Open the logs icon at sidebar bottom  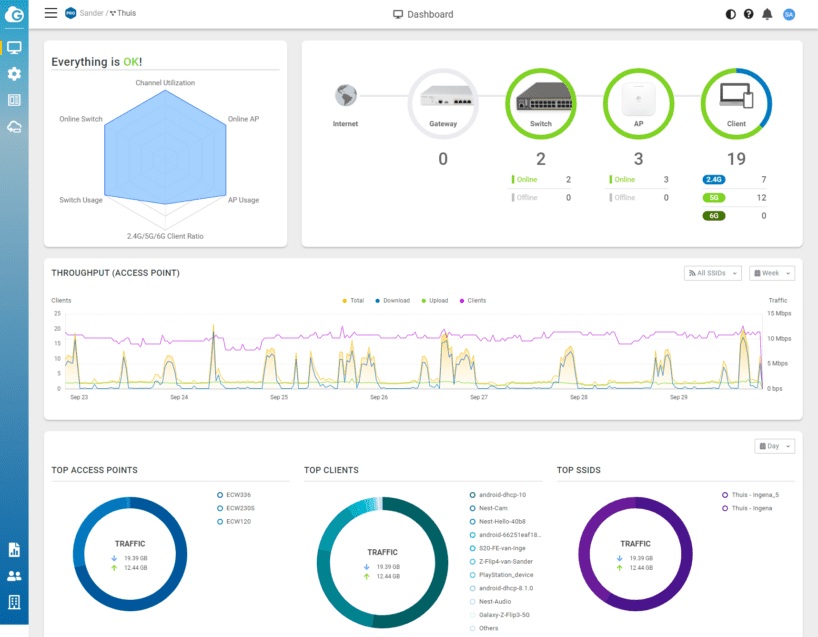pos(13,600)
